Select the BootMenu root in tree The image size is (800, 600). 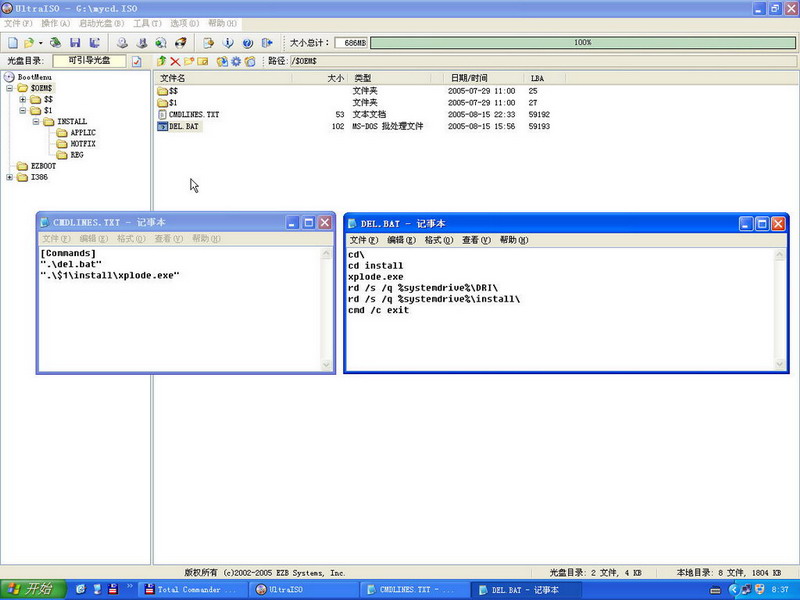[x=34, y=77]
